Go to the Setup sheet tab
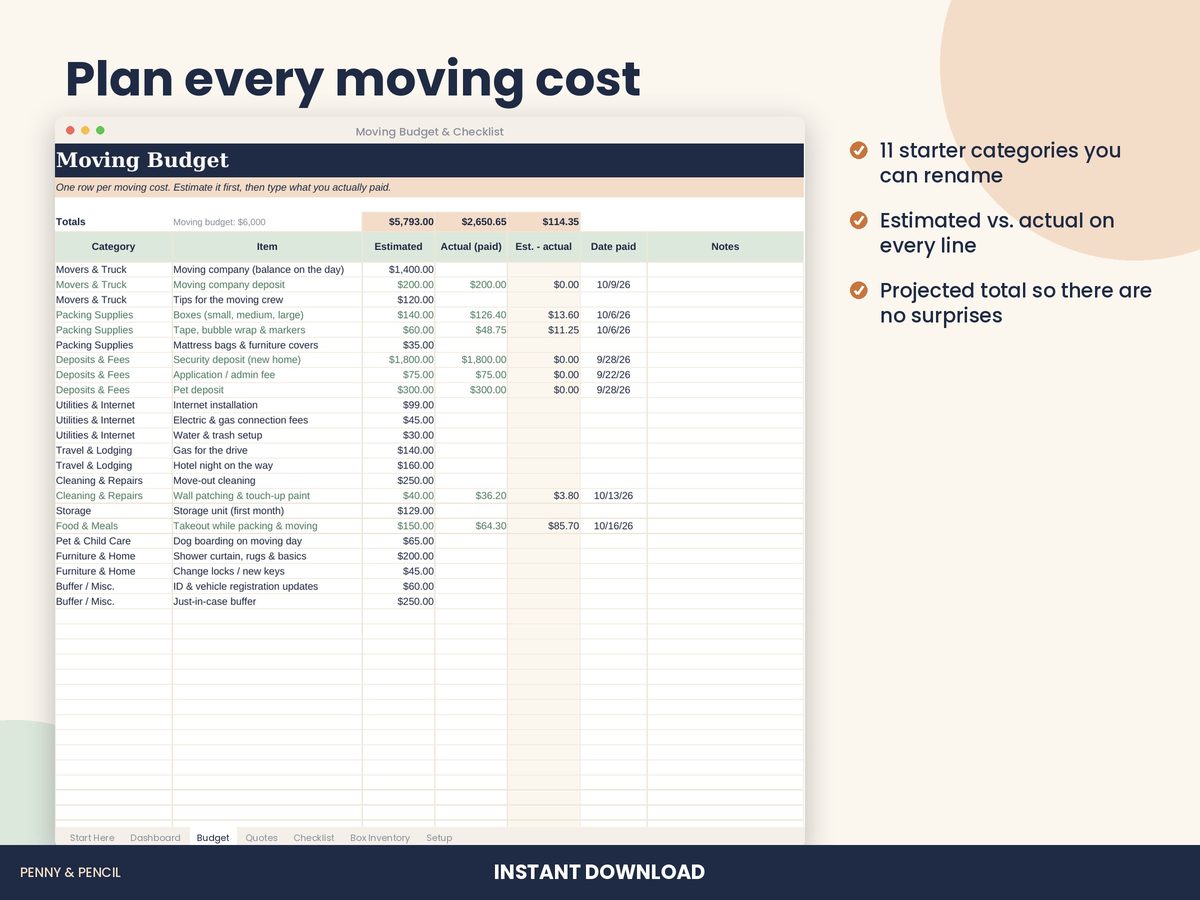1200x900 pixels. (439, 837)
